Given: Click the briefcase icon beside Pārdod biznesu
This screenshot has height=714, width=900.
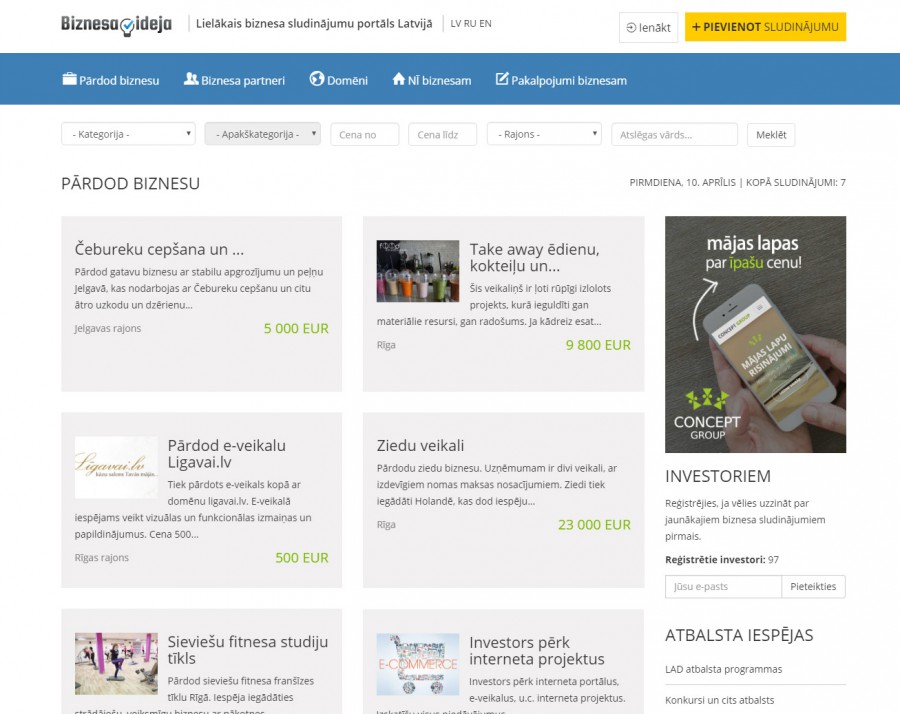Looking at the screenshot, I should pyautogui.click(x=69, y=80).
